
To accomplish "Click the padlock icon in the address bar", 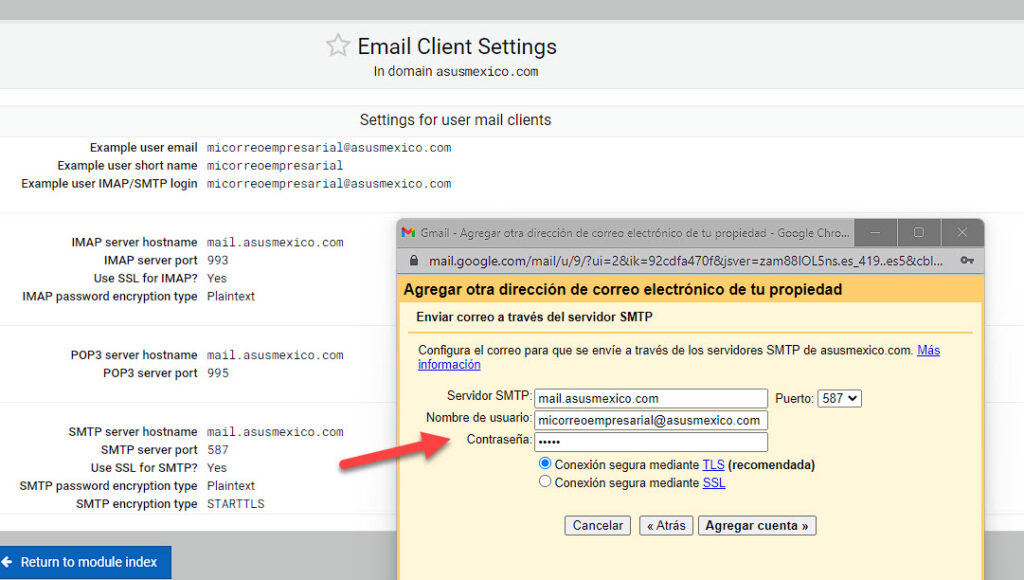I will tap(415, 261).
